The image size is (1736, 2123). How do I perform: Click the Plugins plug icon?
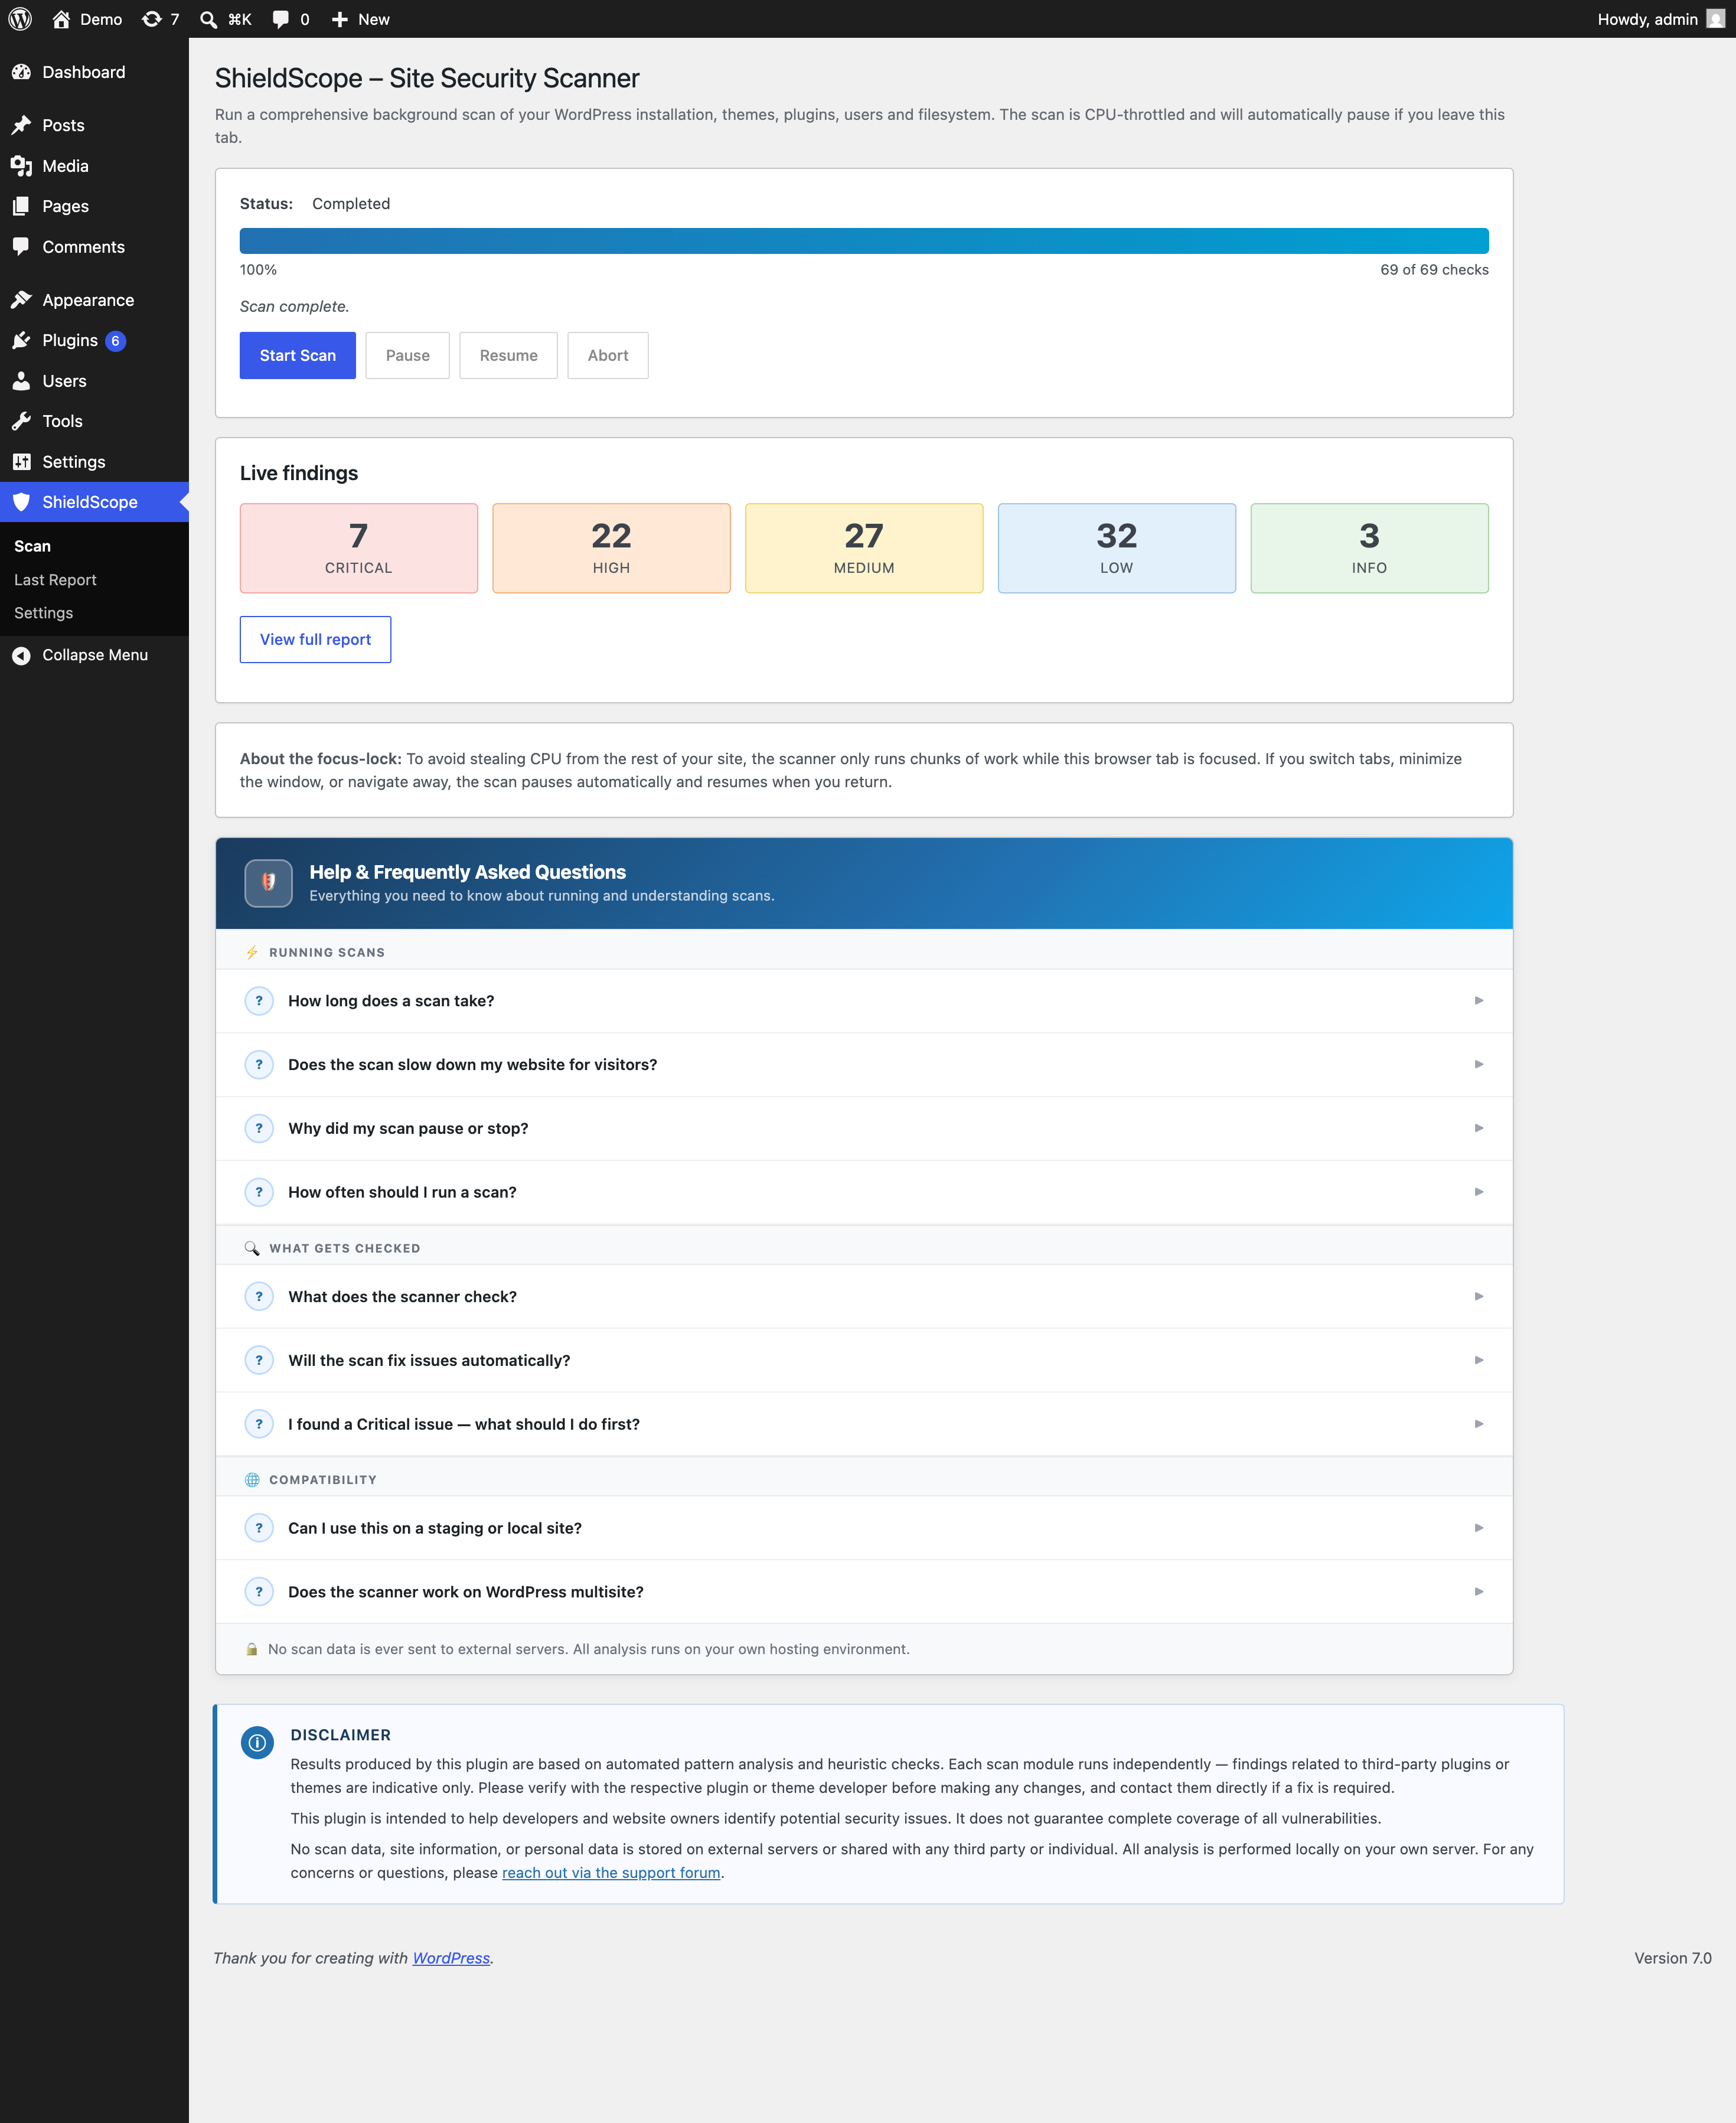pyautogui.click(x=21, y=340)
